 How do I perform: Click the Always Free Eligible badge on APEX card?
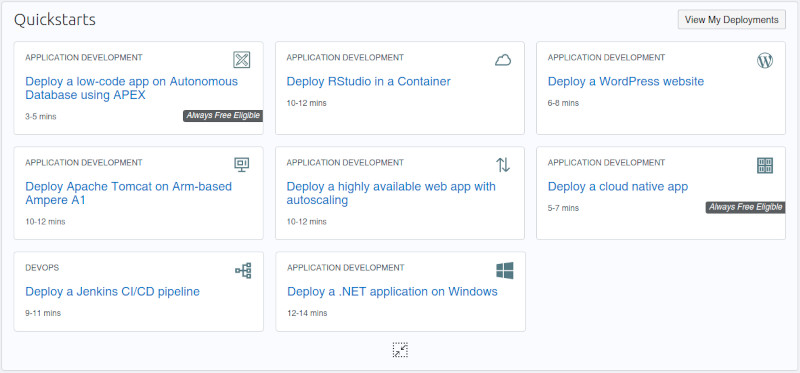223,116
